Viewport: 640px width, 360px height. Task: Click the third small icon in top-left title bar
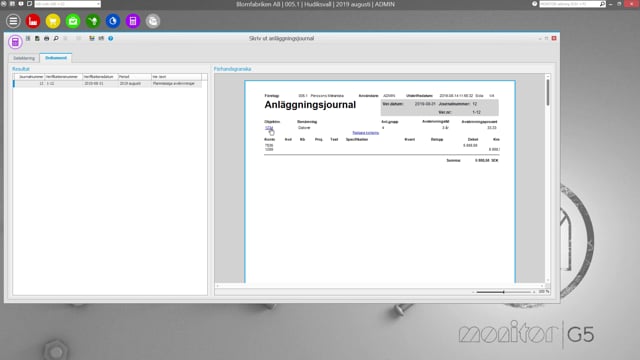[x=21, y=4]
